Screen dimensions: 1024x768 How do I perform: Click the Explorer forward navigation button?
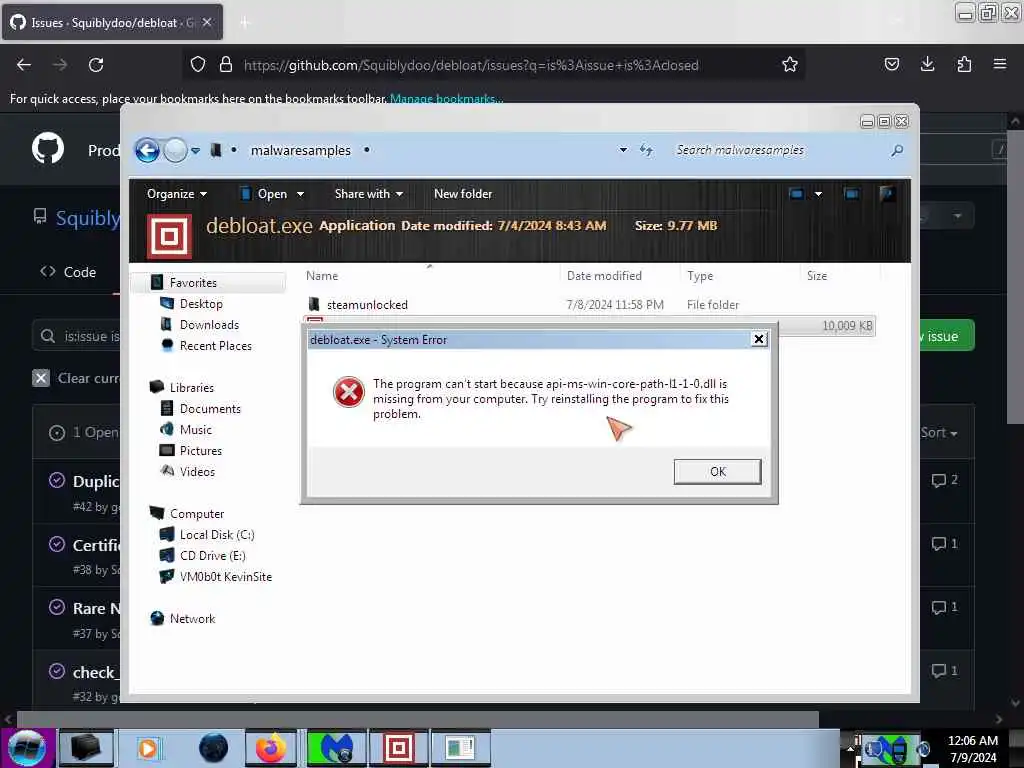pos(175,150)
